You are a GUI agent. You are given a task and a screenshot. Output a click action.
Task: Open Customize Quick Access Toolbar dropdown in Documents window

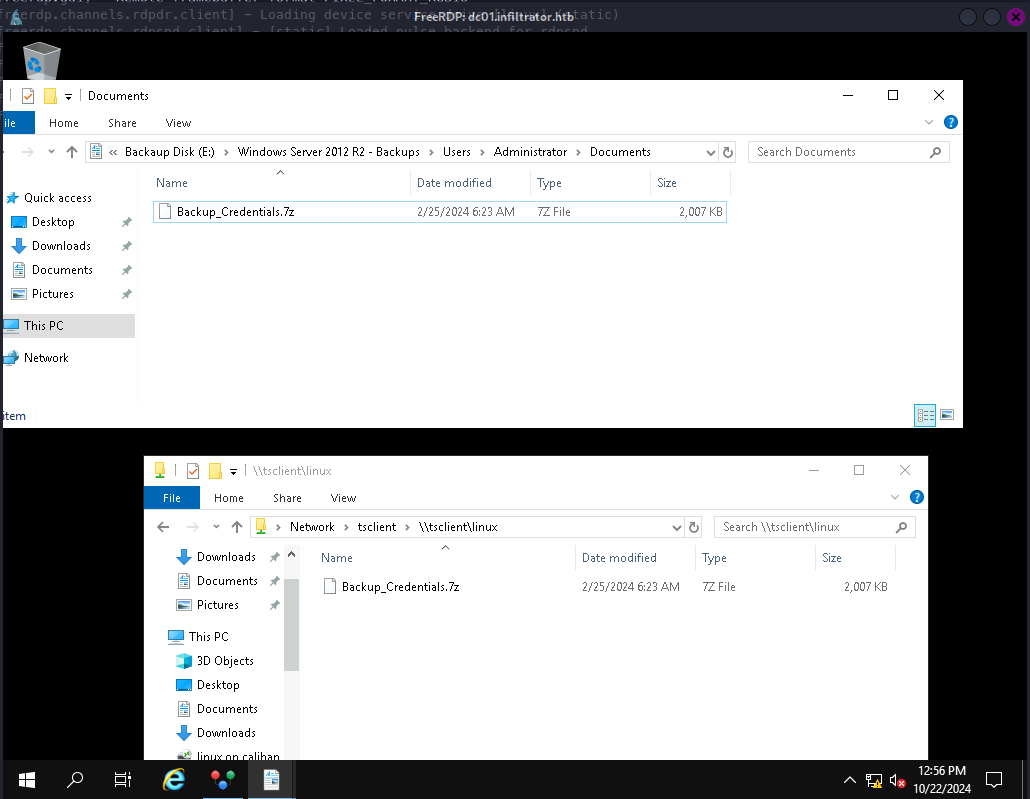point(68,97)
